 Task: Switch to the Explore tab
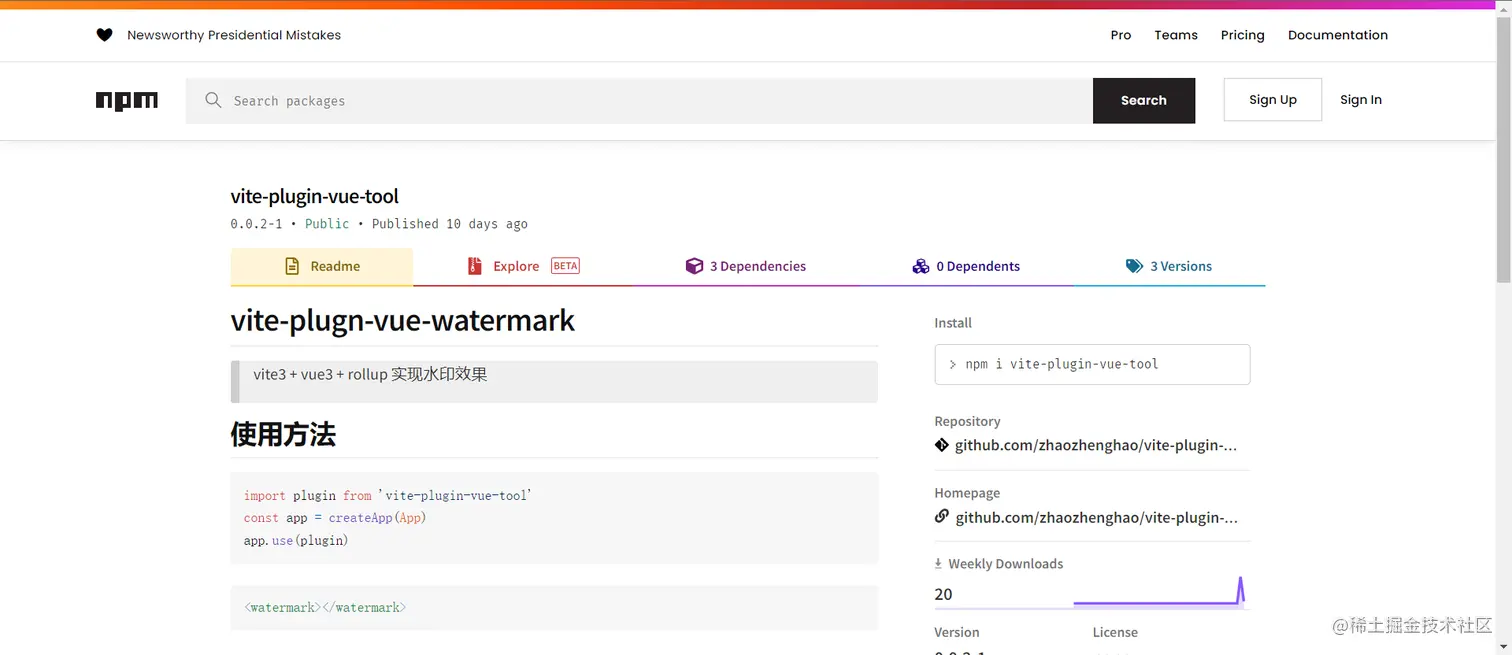click(x=523, y=266)
